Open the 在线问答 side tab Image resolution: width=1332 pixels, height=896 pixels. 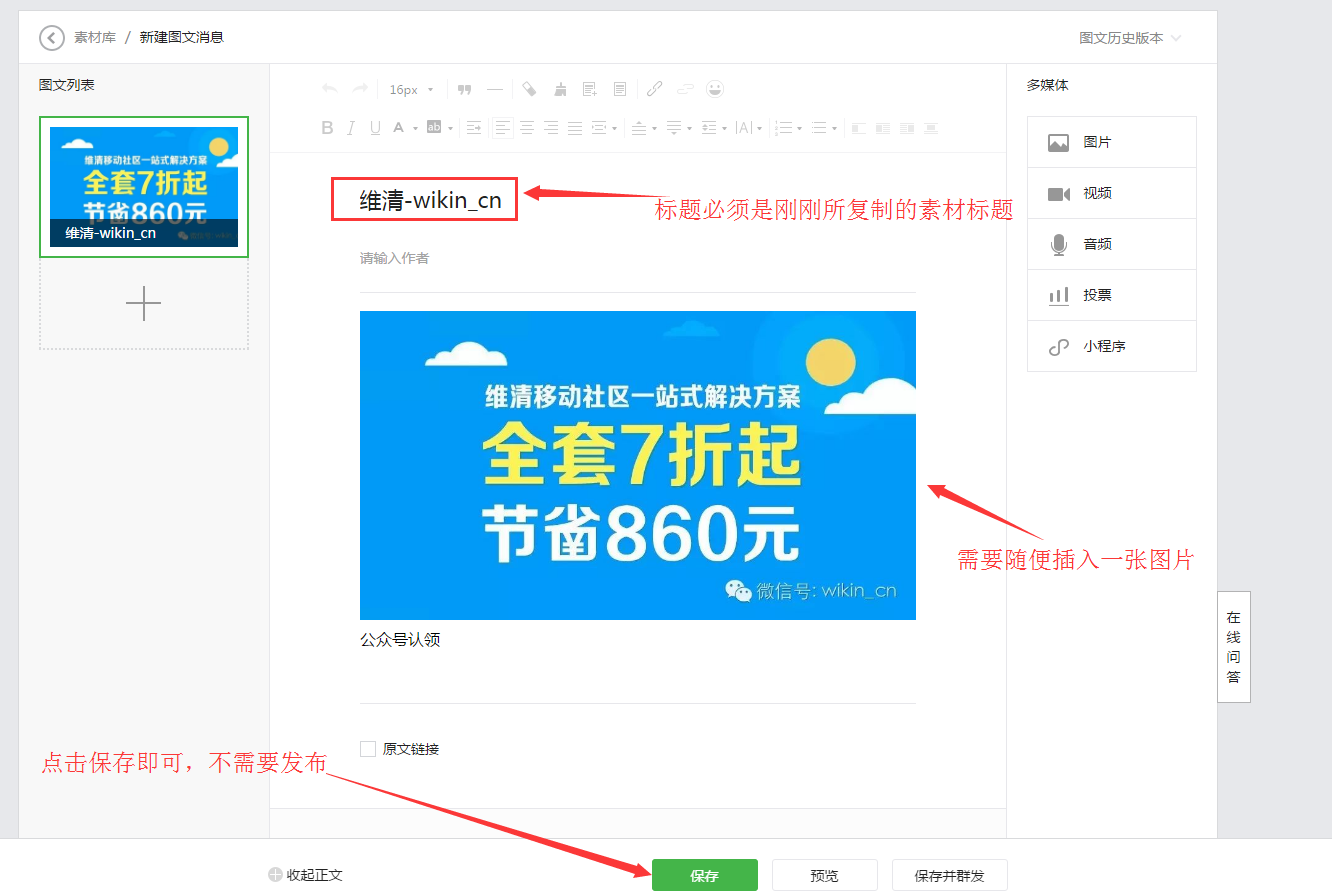click(1234, 647)
